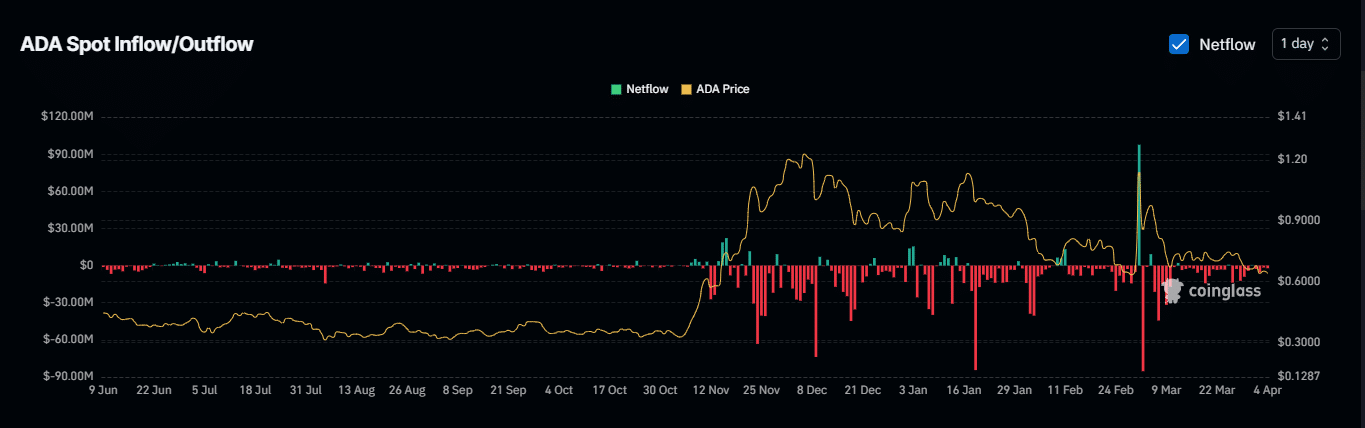Click the 9 Jun date on the x-axis
The height and width of the screenshot is (428, 1365).
(103, 390)
